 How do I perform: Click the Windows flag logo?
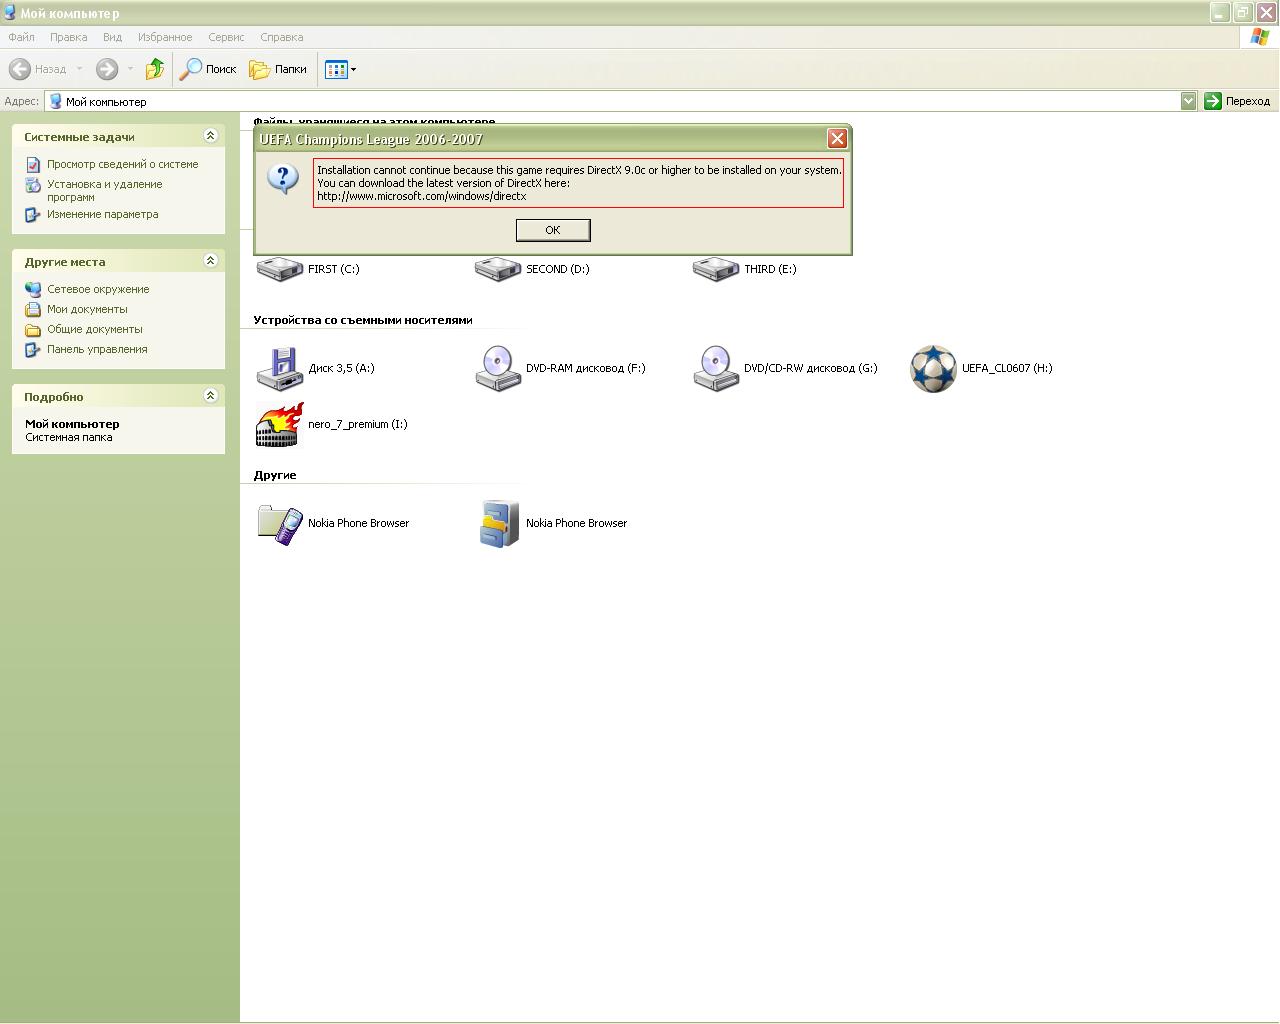click(x=1260, y=37)
